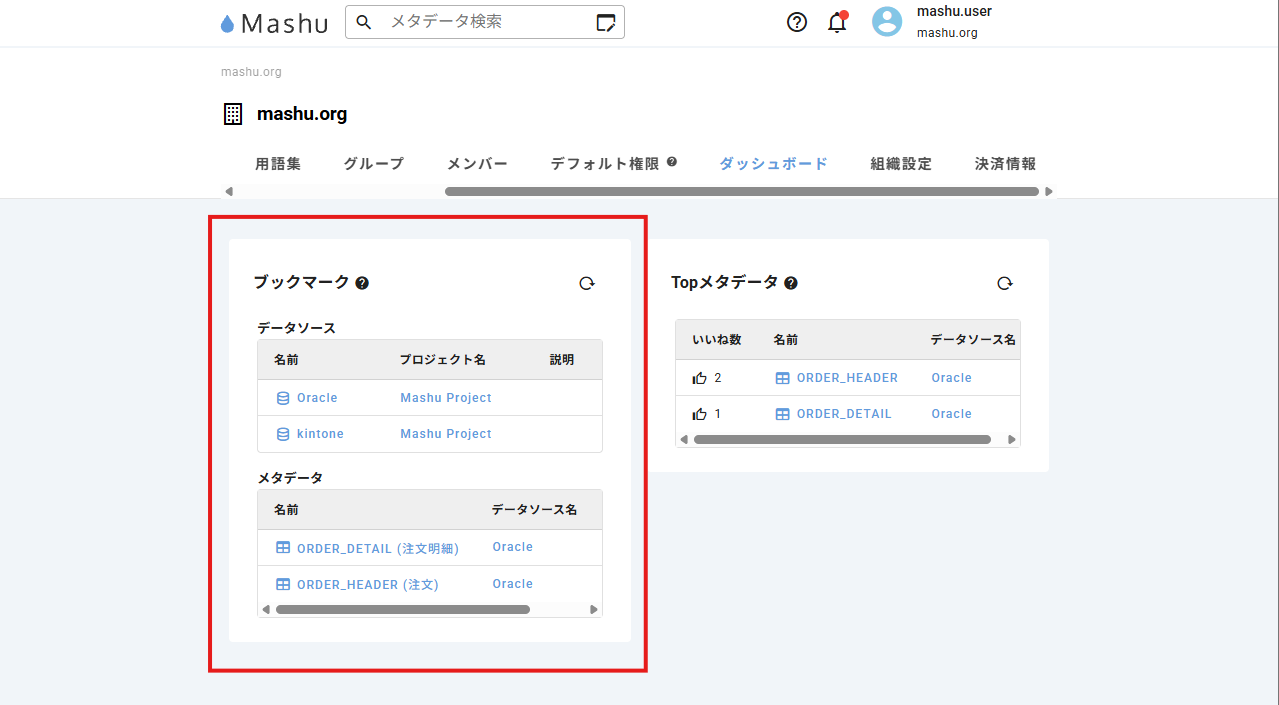Click the table icon beside ORDER_HEADER (注文)
This screenshot has width=1279, height=705.
click(x=283, y=584)
